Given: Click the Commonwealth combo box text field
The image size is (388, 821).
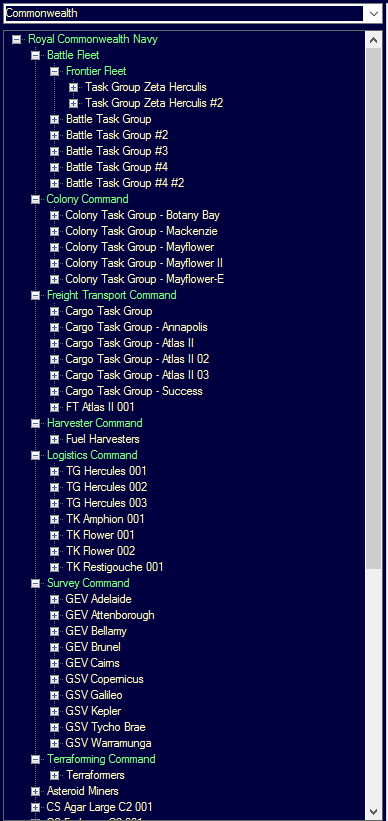Looking at the screenshot, I should click(x=184, y=14).
